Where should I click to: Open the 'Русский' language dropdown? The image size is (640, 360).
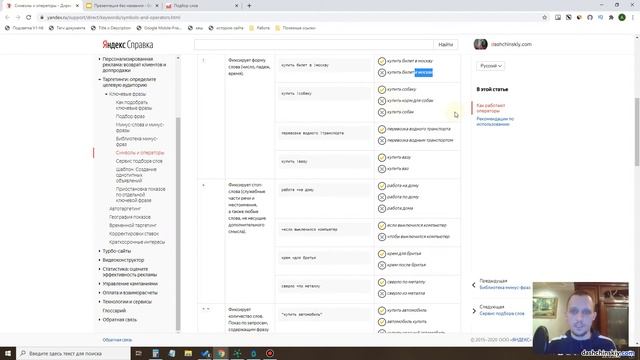coord(491,66)
